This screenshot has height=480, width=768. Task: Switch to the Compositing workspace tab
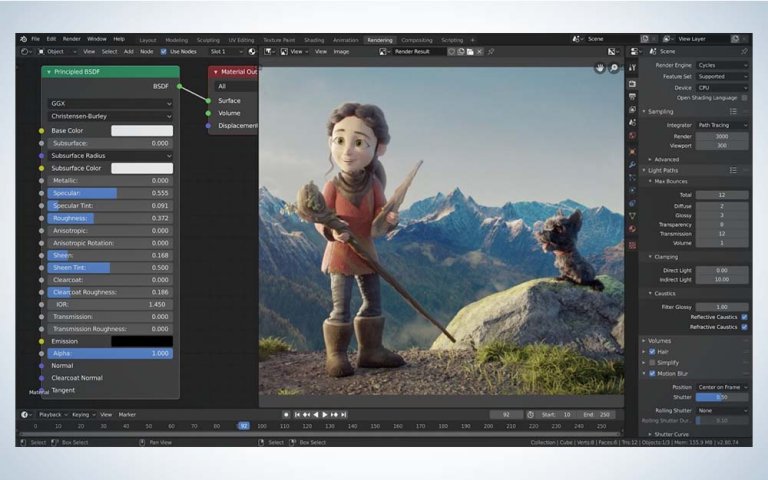coord(417,39)
